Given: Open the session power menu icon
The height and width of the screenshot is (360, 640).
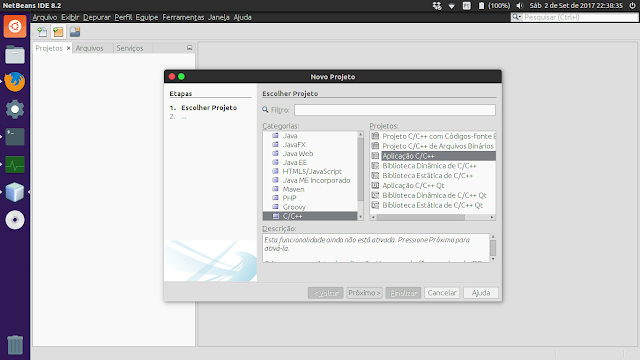Looking at the screenshot, I should pyautogui.click(x=632, y=6).
